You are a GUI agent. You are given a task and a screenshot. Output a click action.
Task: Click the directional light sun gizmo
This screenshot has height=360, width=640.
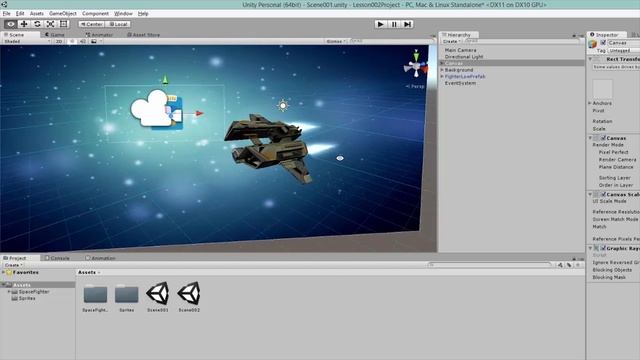282,106
